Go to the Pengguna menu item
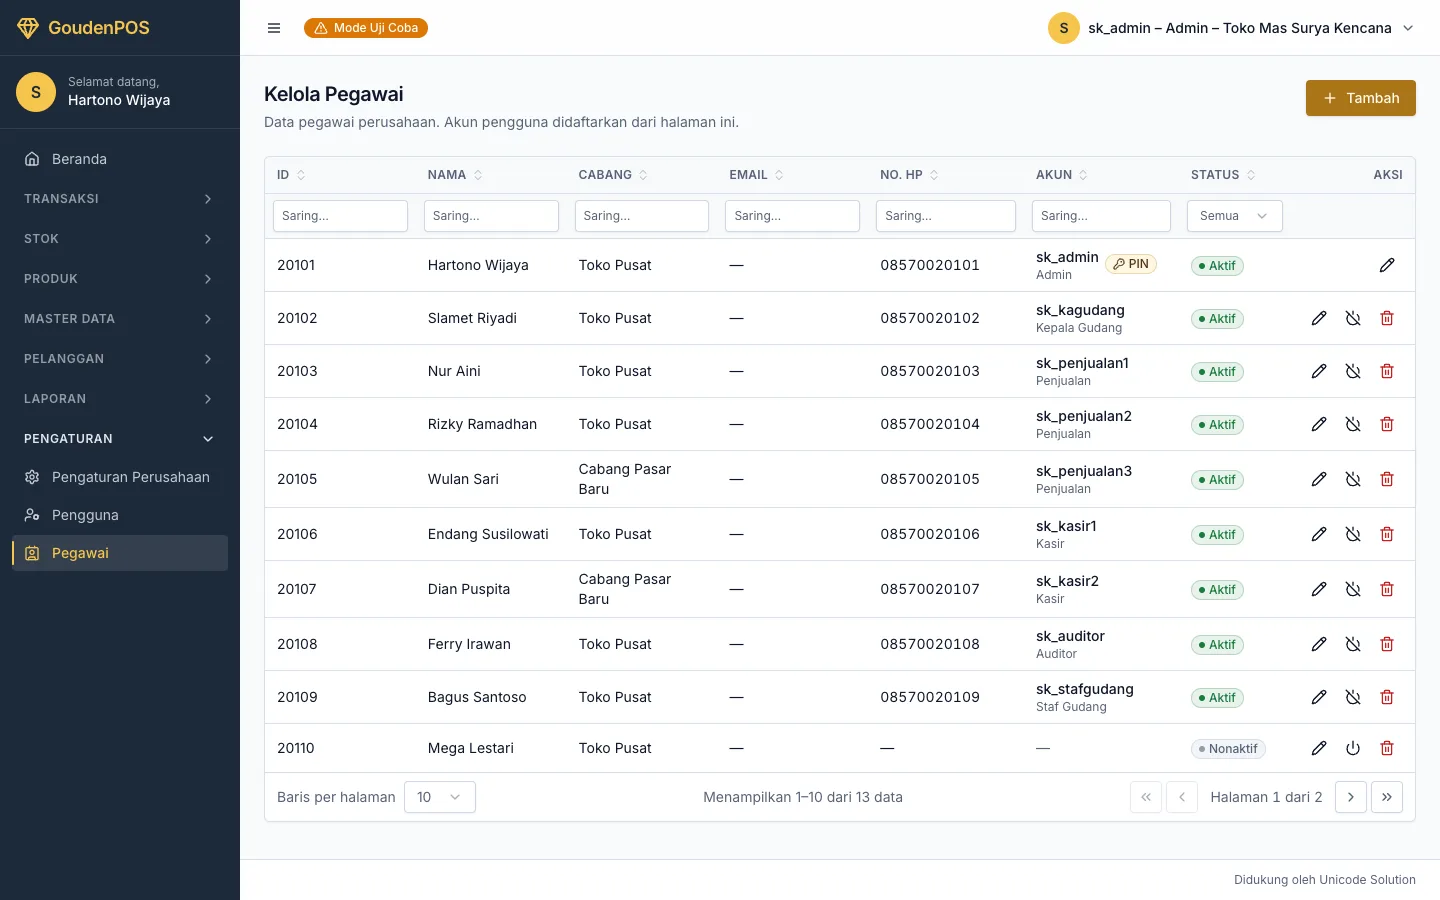The width and height of the screenshot is (1440, 900). pos(120,515)
